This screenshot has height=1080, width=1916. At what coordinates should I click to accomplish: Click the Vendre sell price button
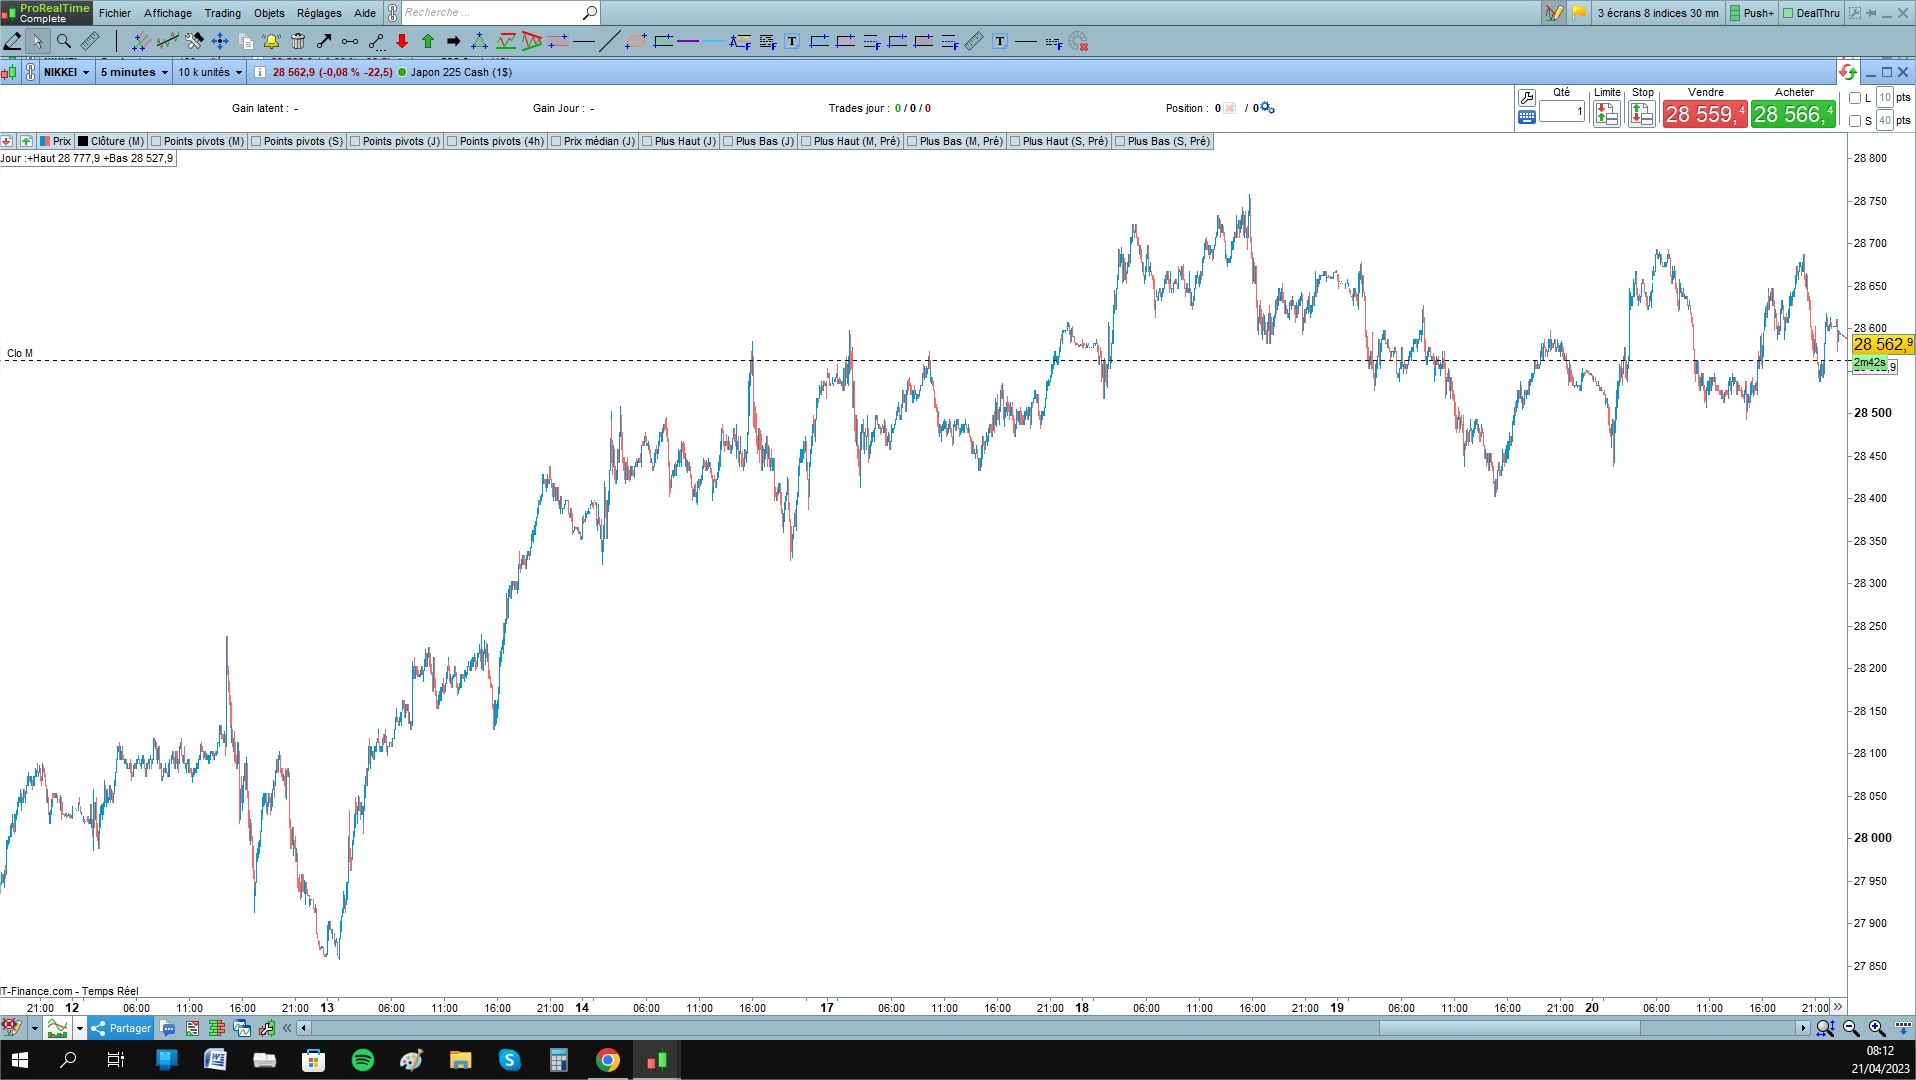point(1704,114)
